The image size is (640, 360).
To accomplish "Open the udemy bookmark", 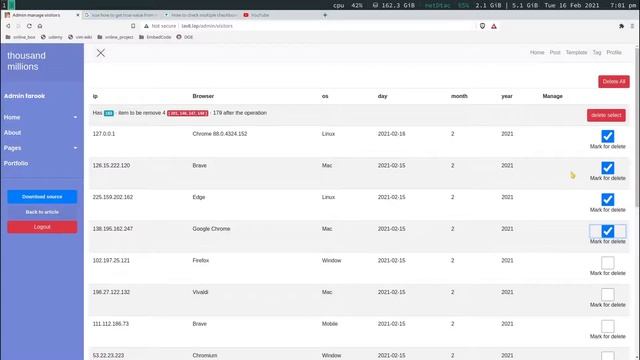I will click(x=51, y=37).
